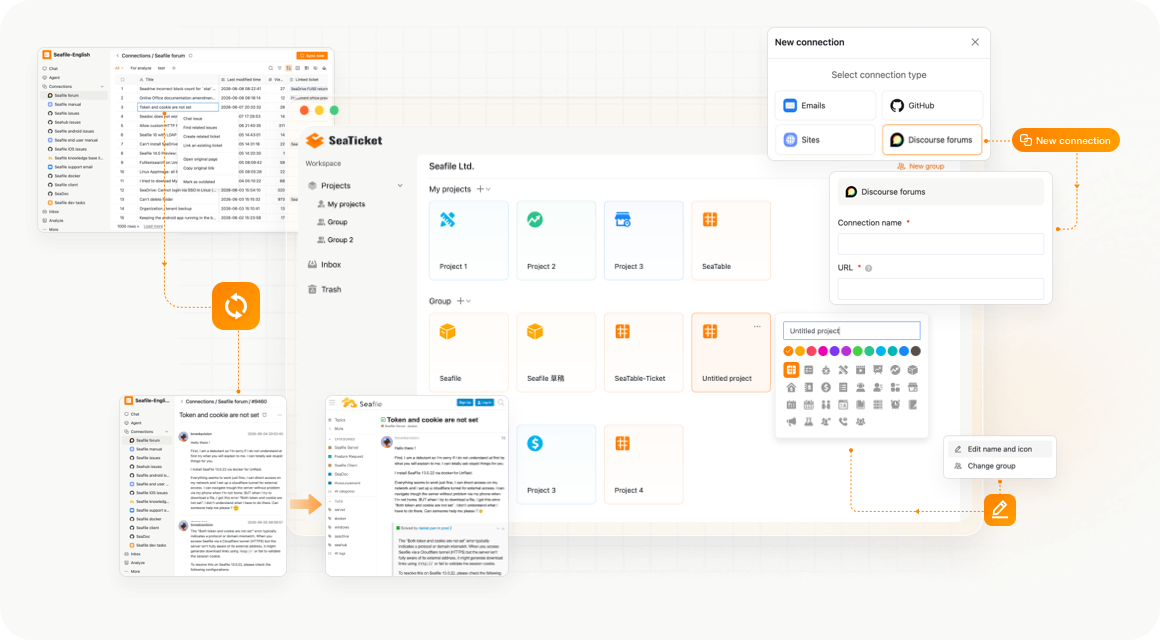Image resolution: width=1160 pixels, height=640 pixels.
Task: Click the Sign Up button on Seafile forum
Action: coord(465,402)
